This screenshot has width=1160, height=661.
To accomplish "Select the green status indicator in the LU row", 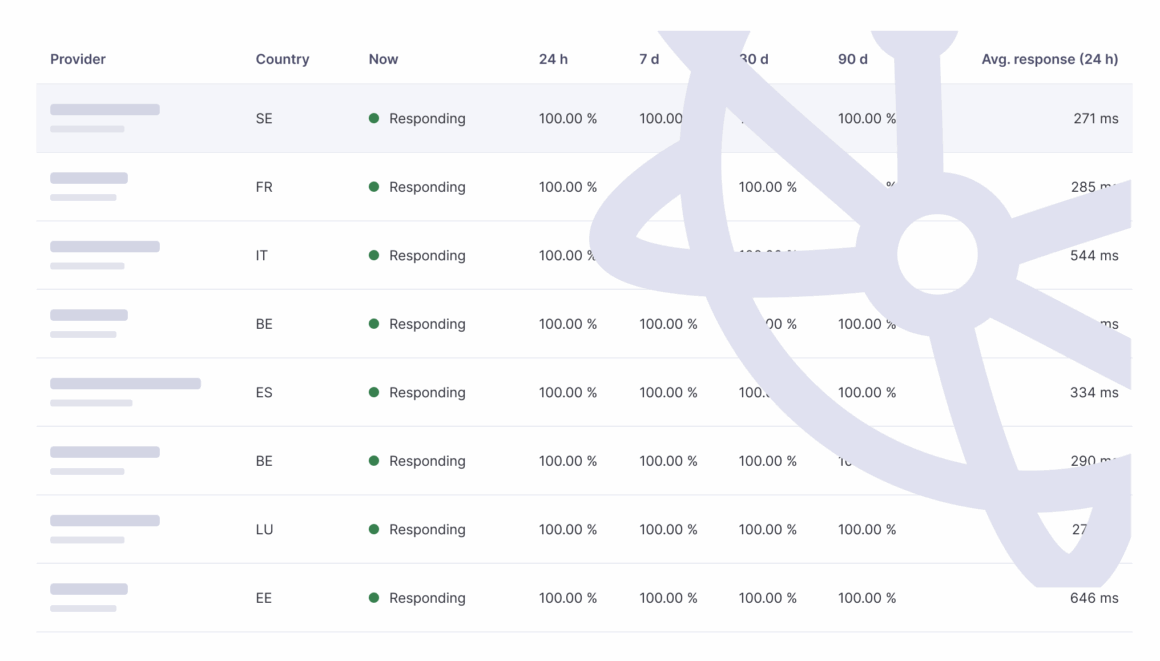I will (x=374, y=529).
